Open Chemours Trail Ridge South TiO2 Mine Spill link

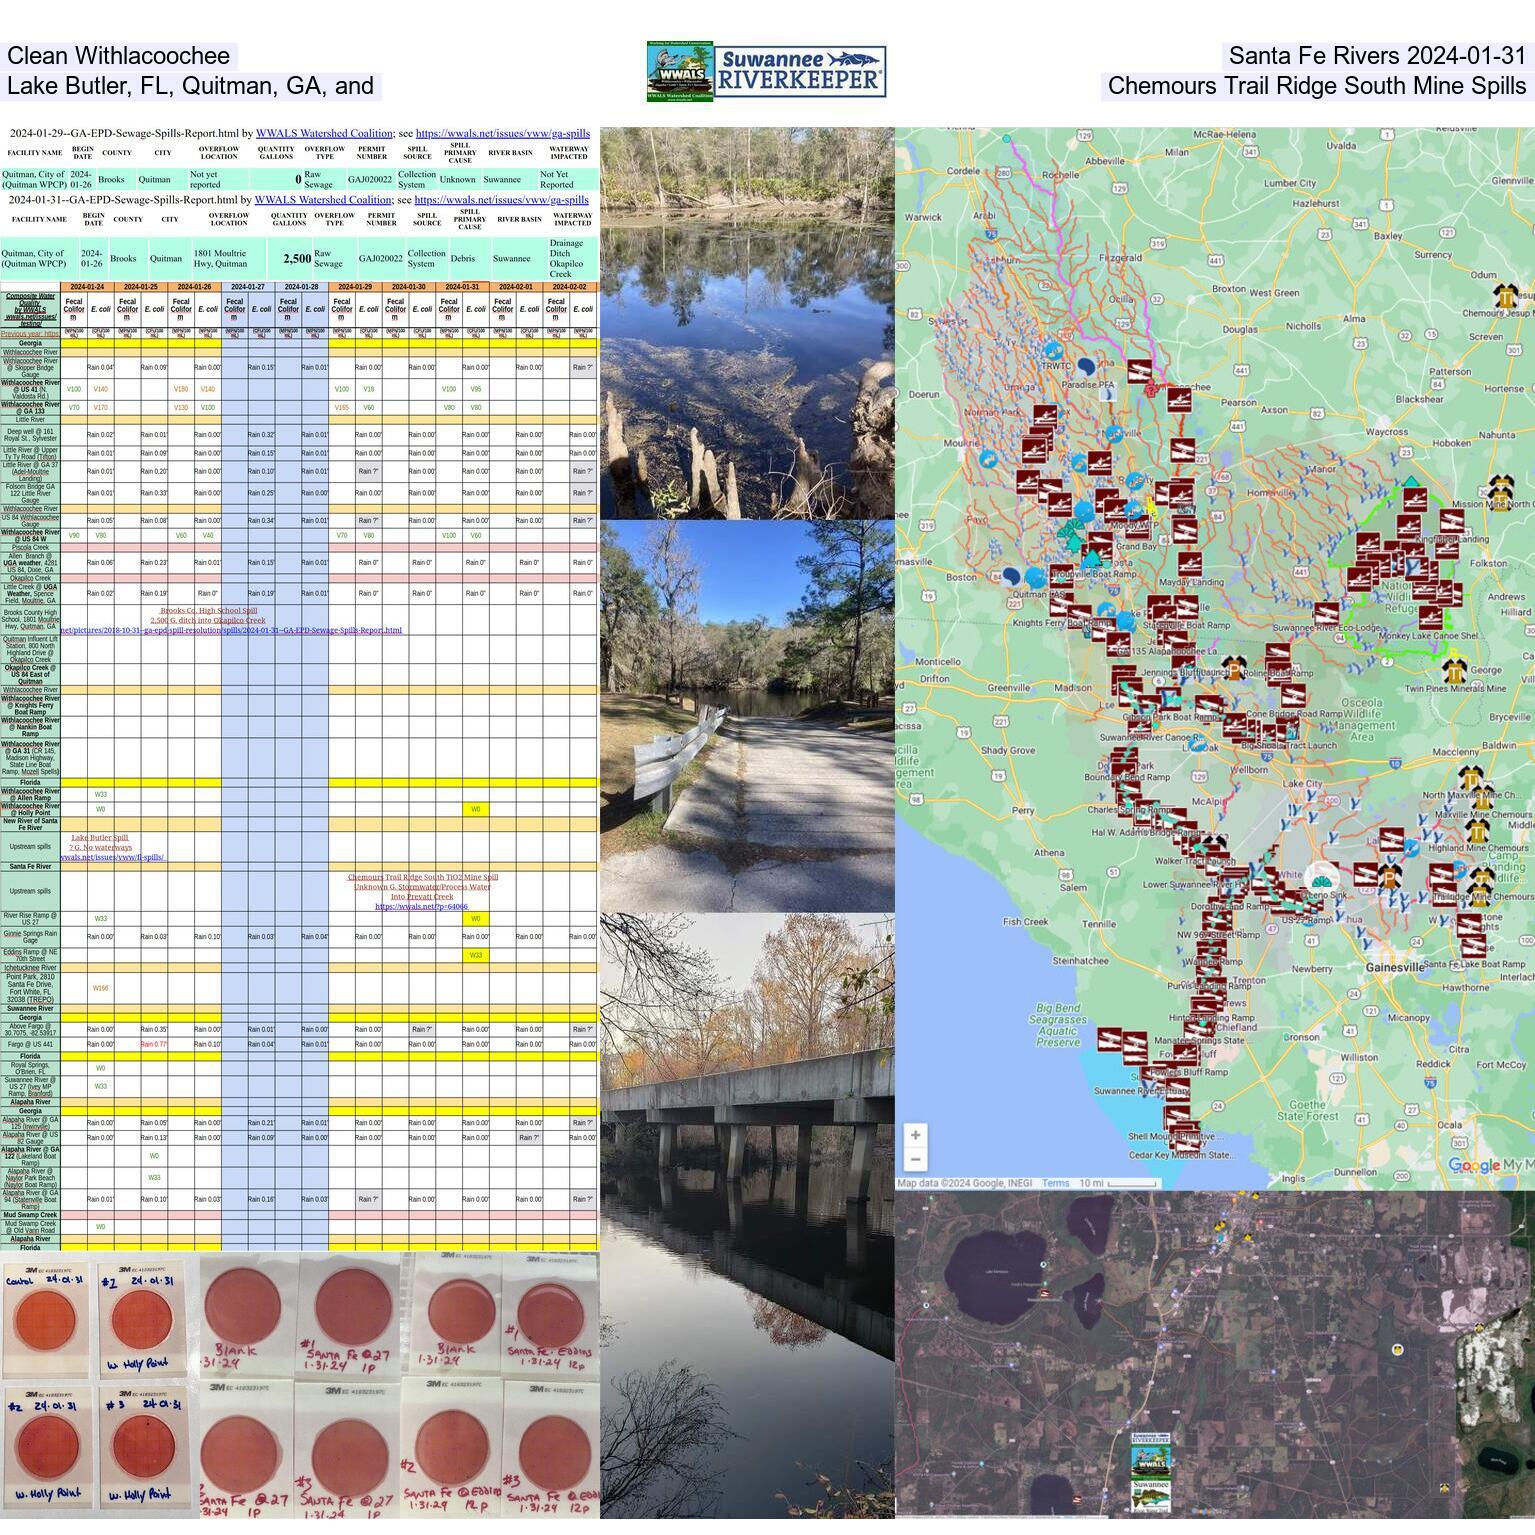(423, 877)
